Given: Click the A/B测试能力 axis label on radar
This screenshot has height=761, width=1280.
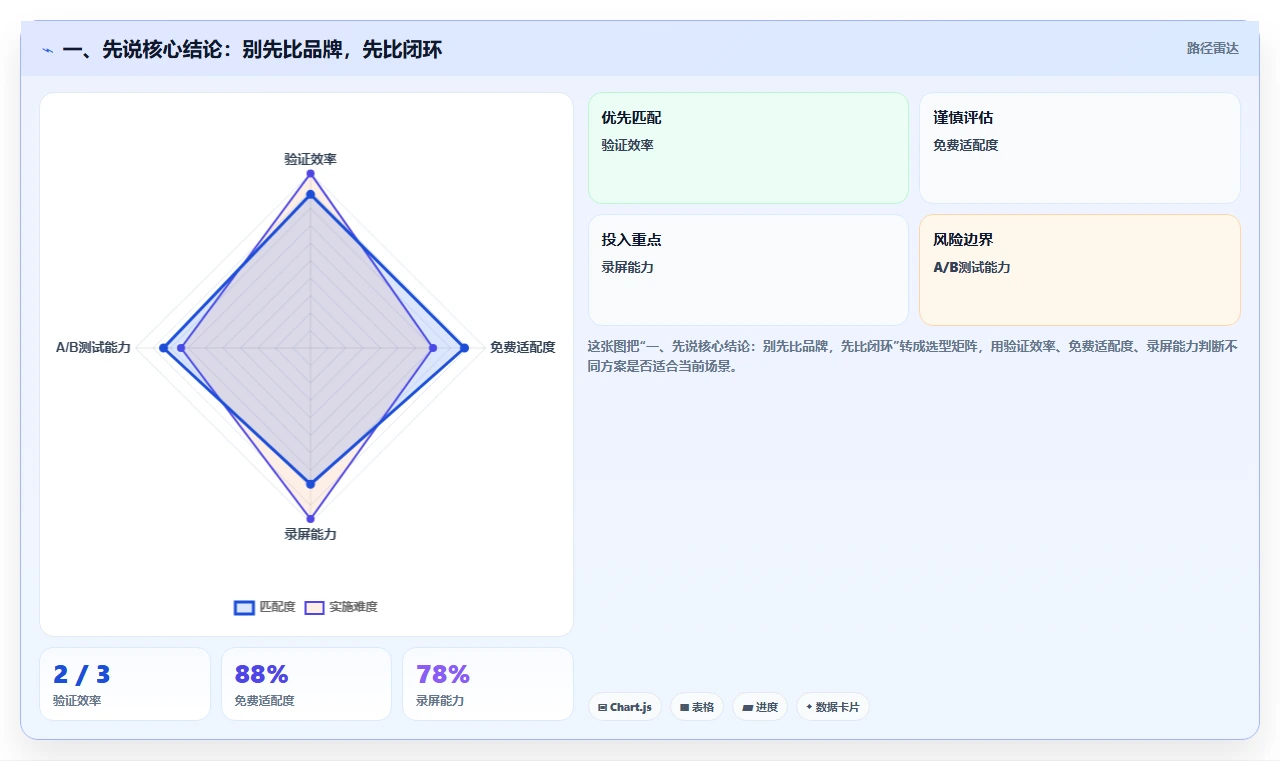Looking at the screenshot, I should pyautogui.click(x=93, y=347).
